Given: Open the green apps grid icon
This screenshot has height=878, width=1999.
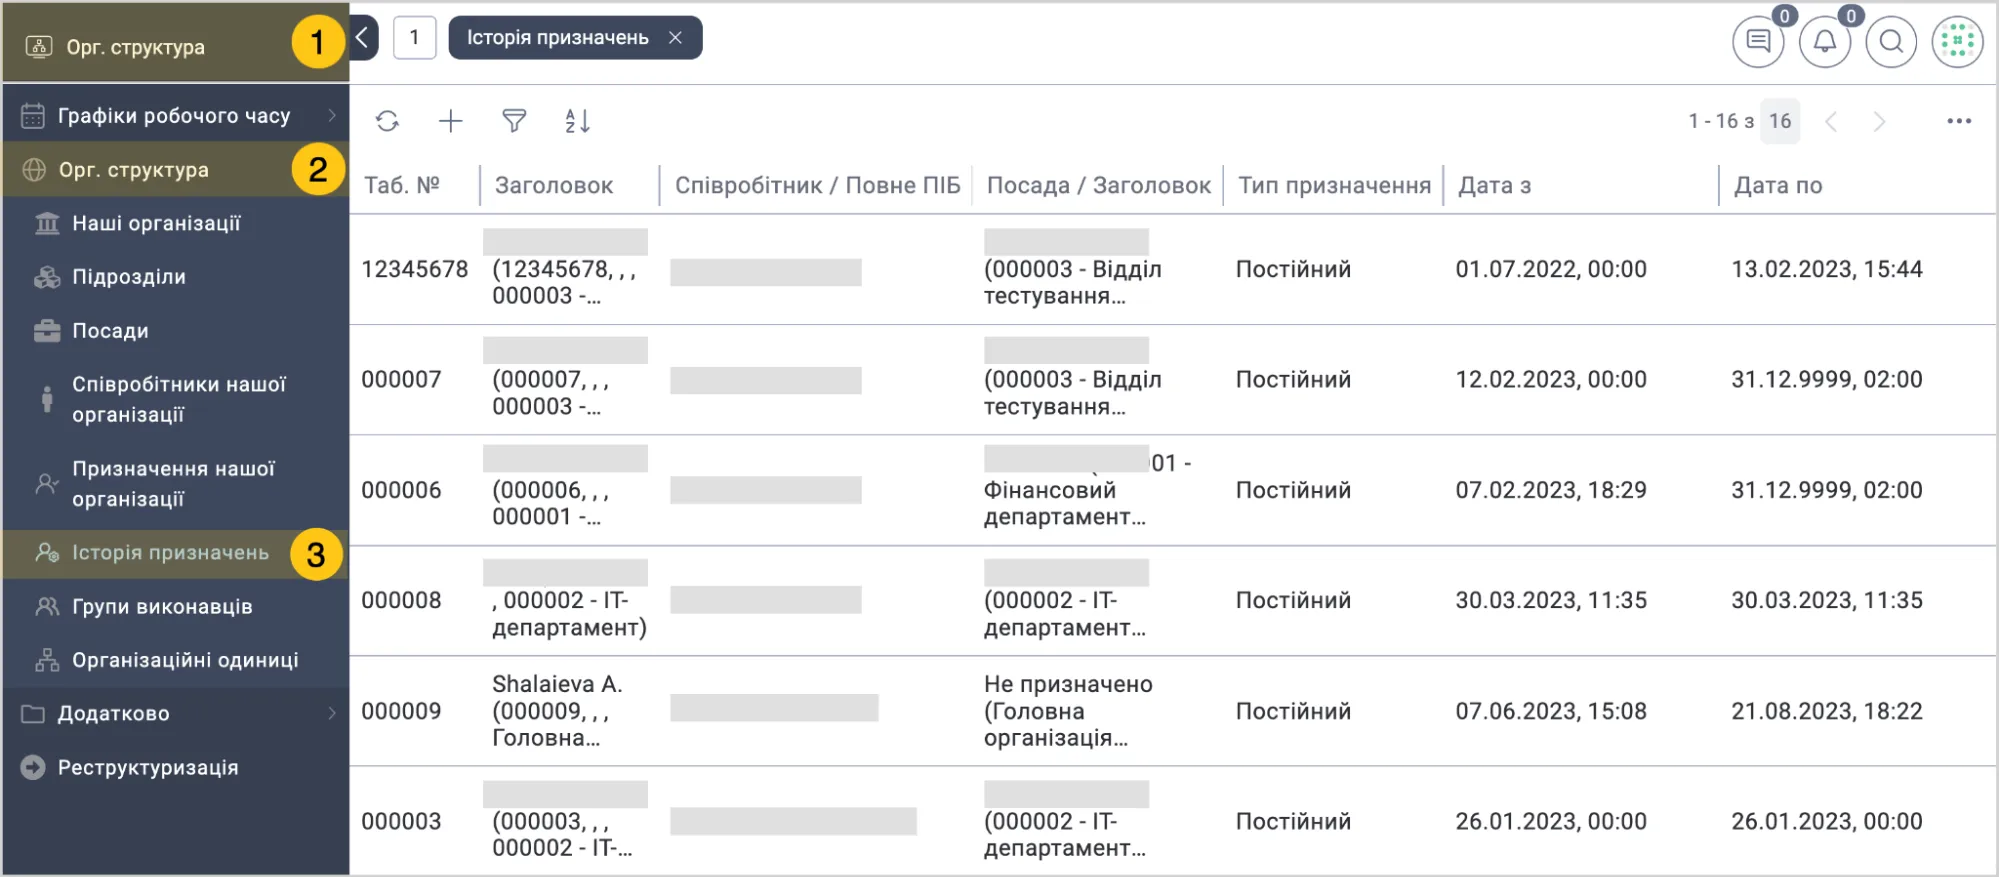Looking at the screenshot, I should click(1957, 42).
